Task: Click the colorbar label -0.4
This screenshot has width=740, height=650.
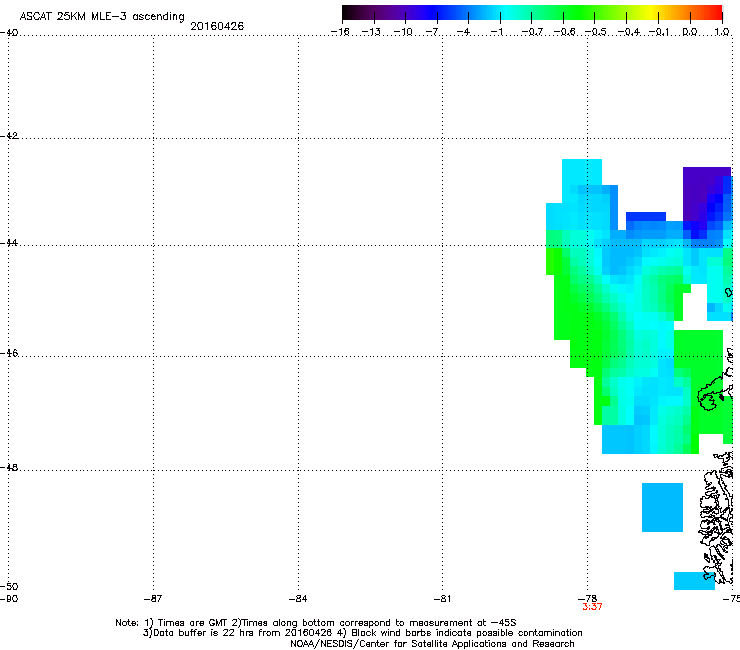Action: click(x=629, y=32)
